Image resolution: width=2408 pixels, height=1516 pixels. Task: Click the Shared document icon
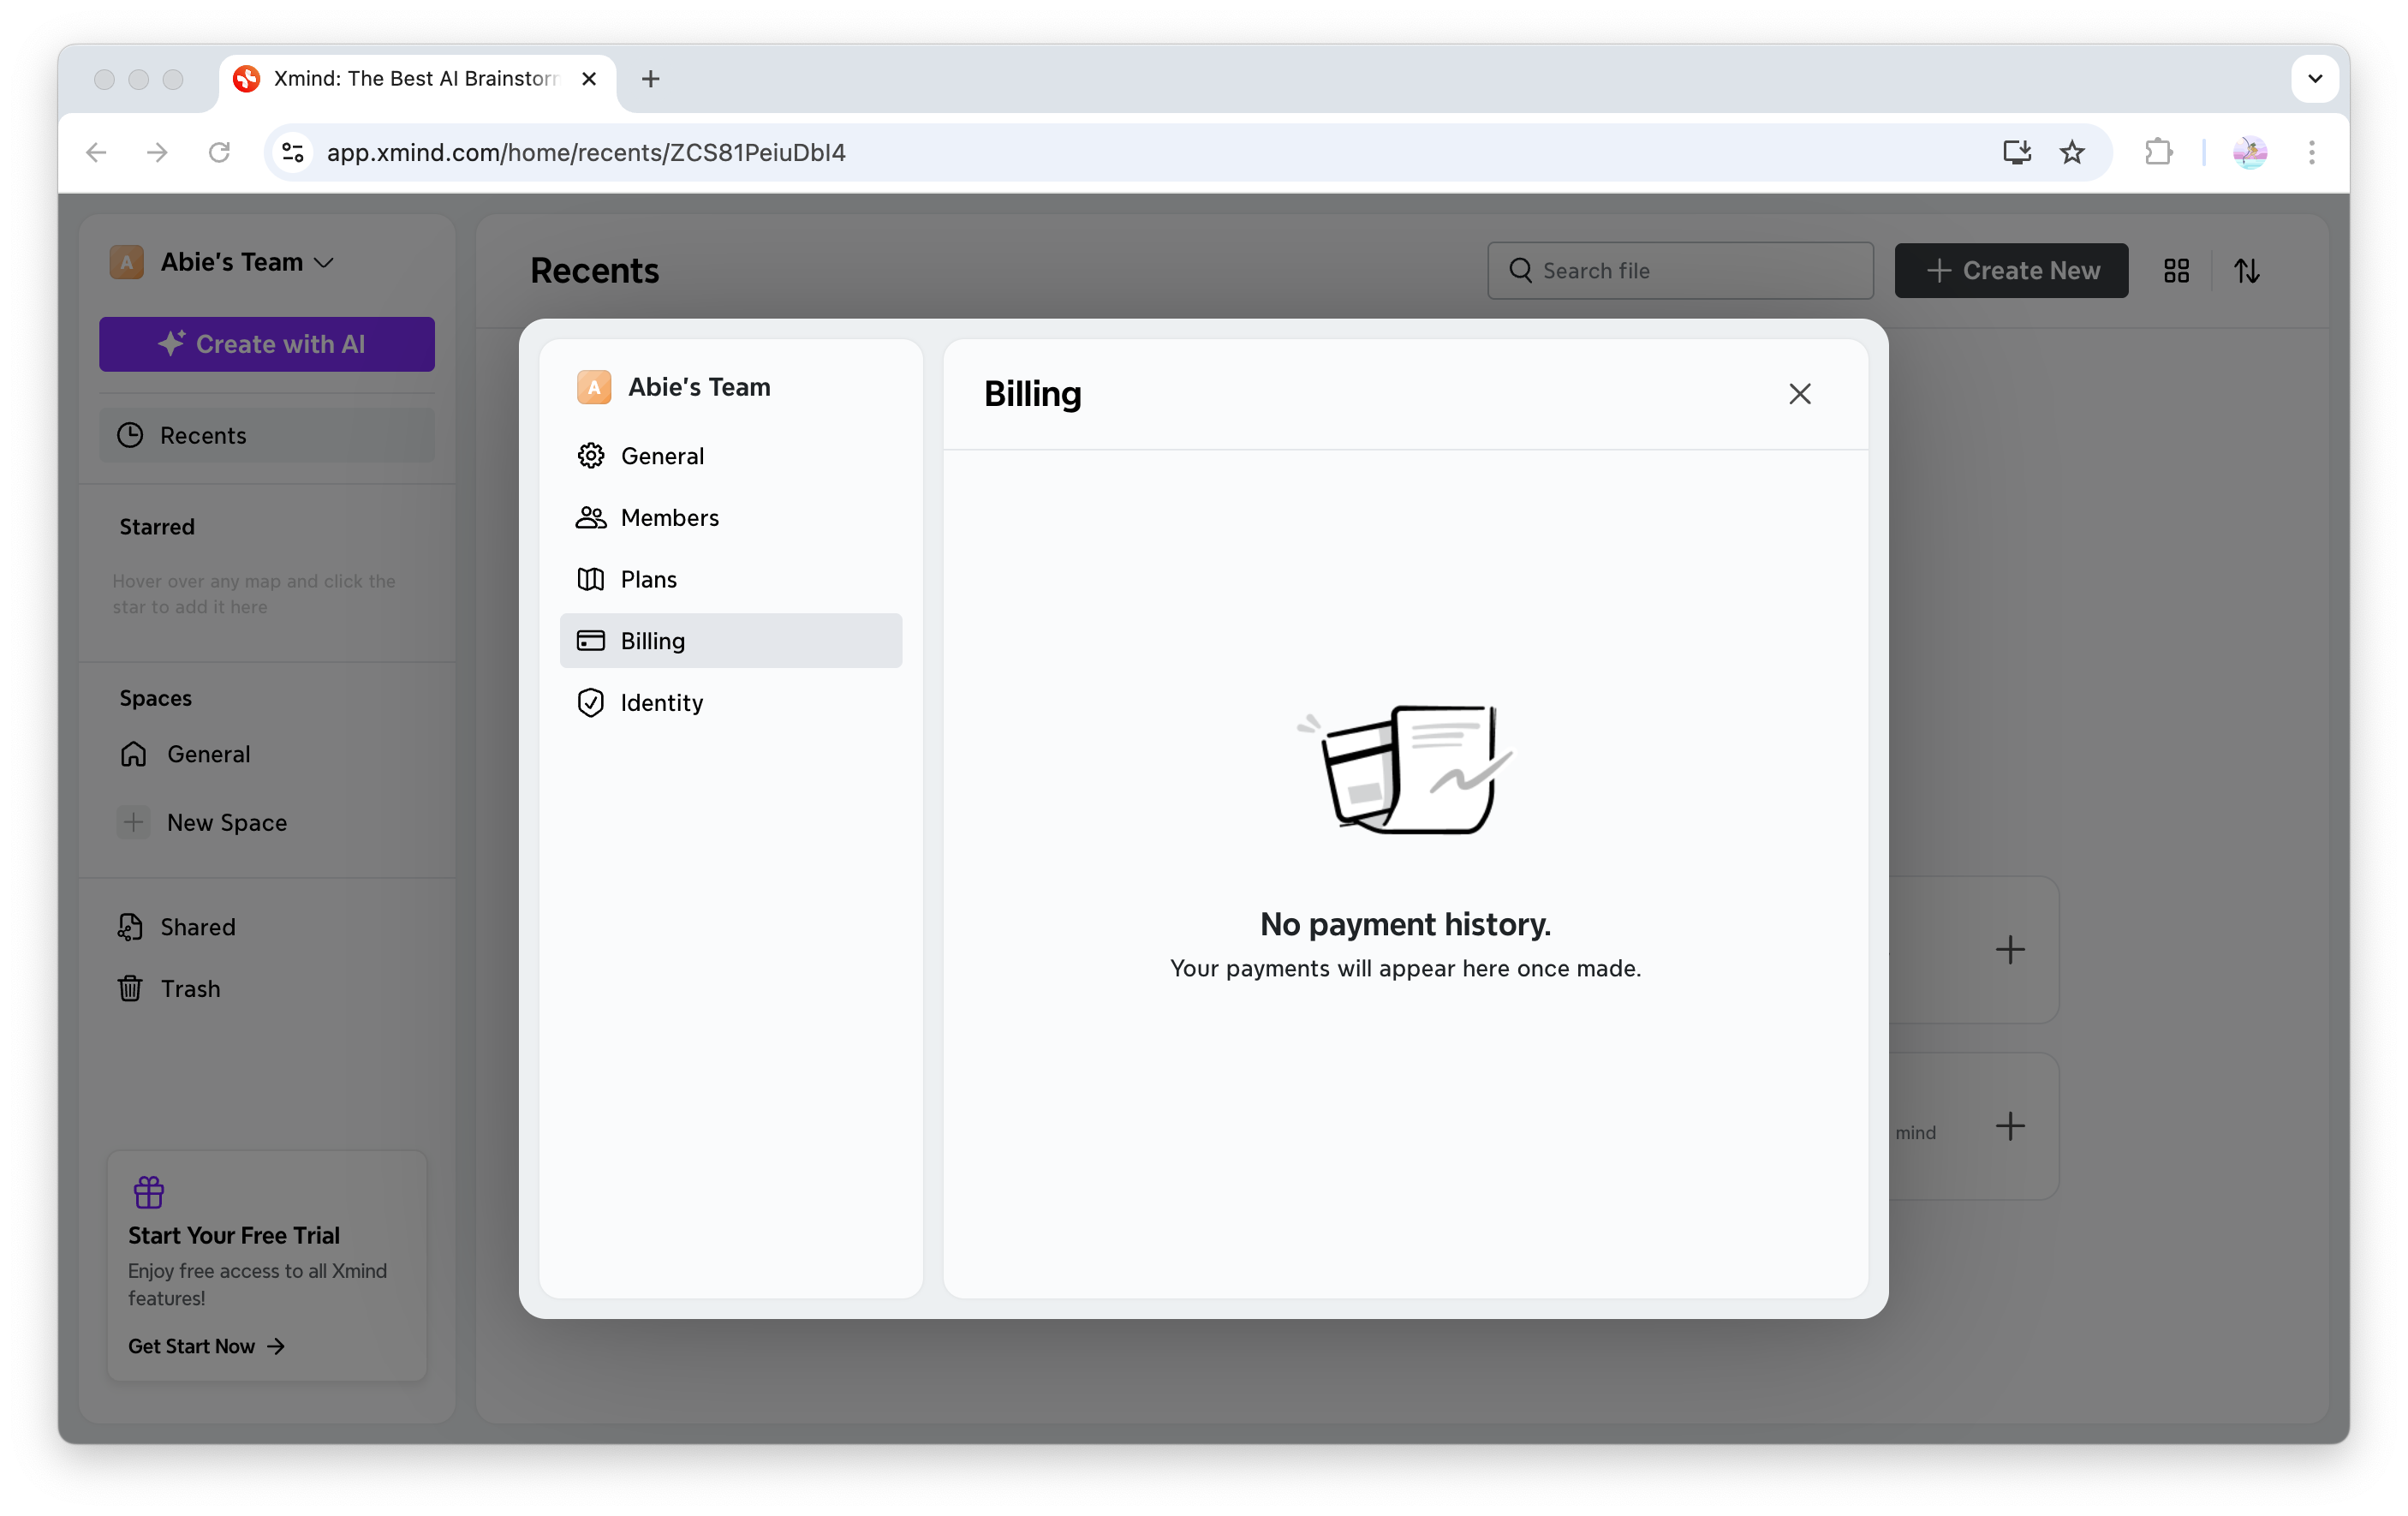pyautogui.click(x=130, y=927)
